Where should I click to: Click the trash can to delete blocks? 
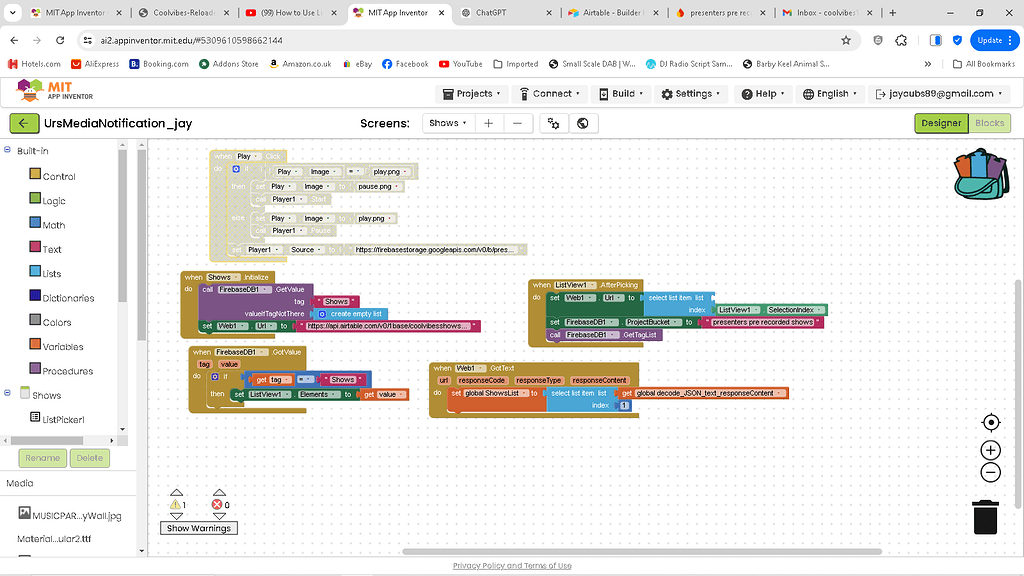coord(985,516)
